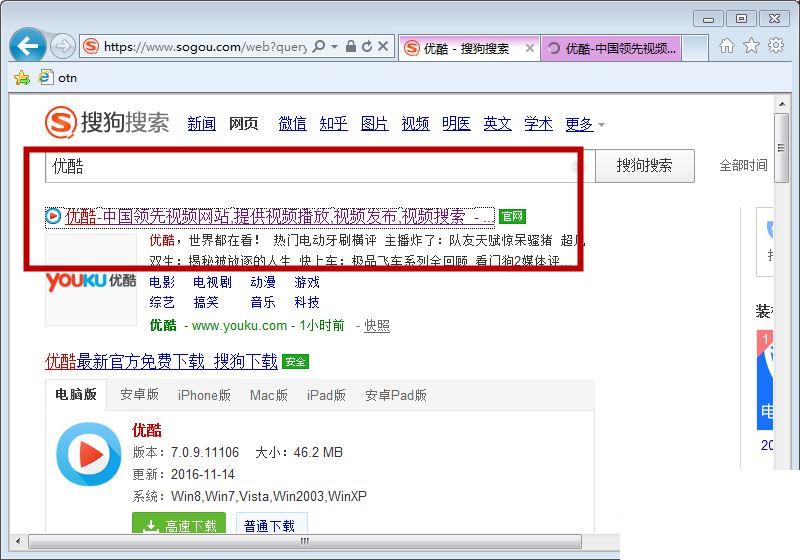Screen dimensions: 800x560
Task: Click the green 高速下载 button
Action: point(179,526)
